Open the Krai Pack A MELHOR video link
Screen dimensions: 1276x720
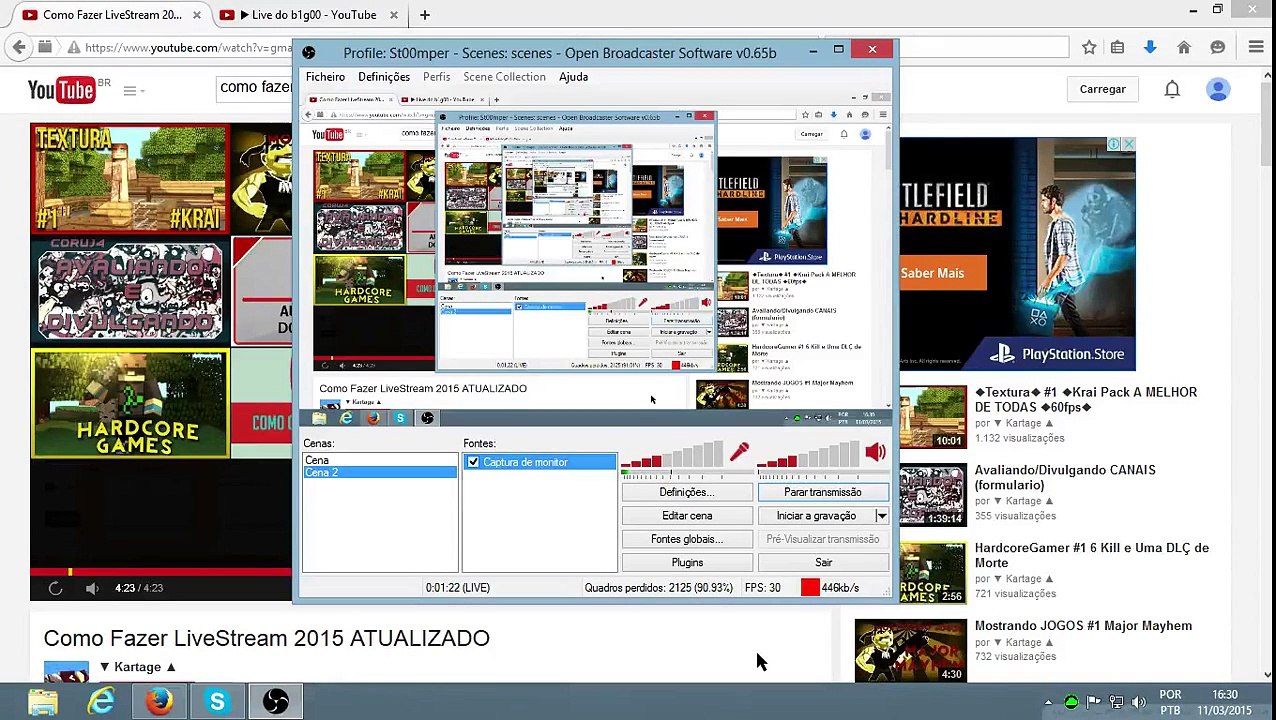(x=1085, y=400)
